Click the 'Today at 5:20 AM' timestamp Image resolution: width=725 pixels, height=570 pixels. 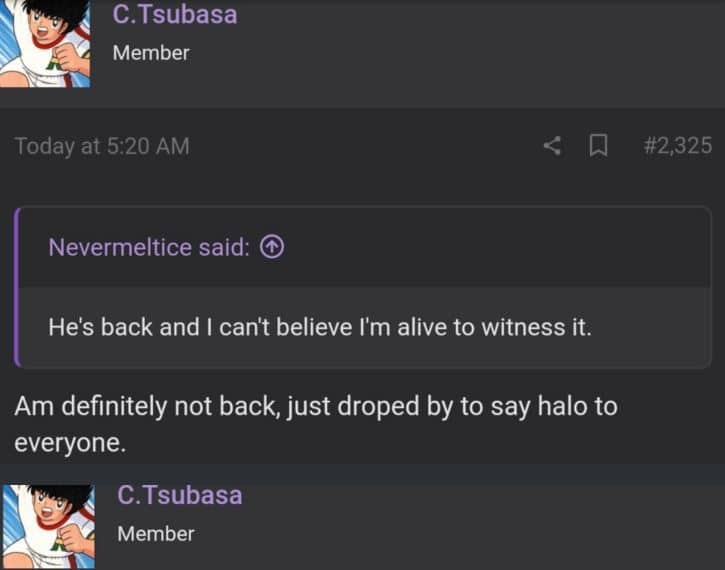click(x=102, y=146)
